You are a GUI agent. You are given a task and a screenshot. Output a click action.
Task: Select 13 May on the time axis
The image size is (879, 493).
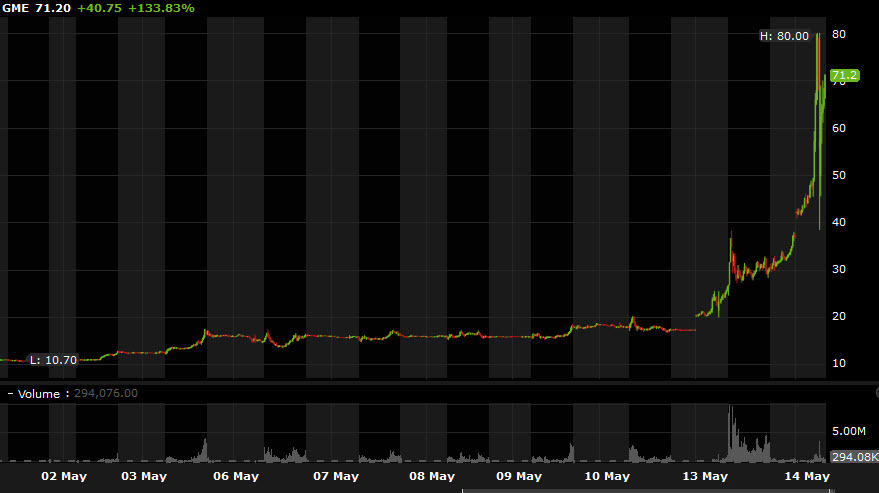pyautogui.click(x=704, y=476)
